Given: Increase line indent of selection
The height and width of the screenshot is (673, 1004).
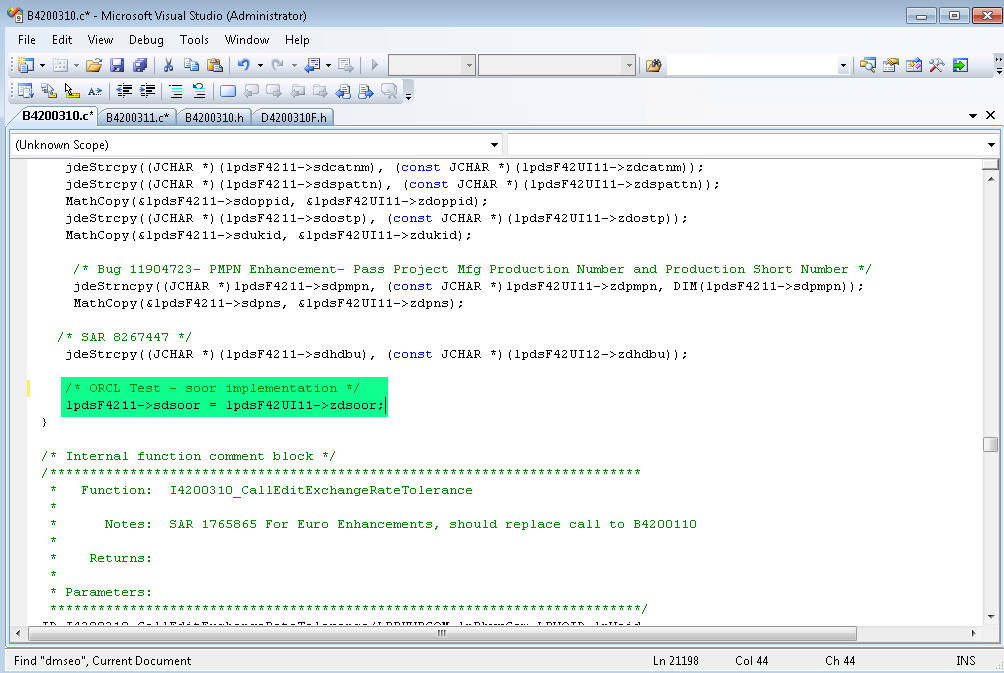Looking at the screenshot, I should [147, 91].
